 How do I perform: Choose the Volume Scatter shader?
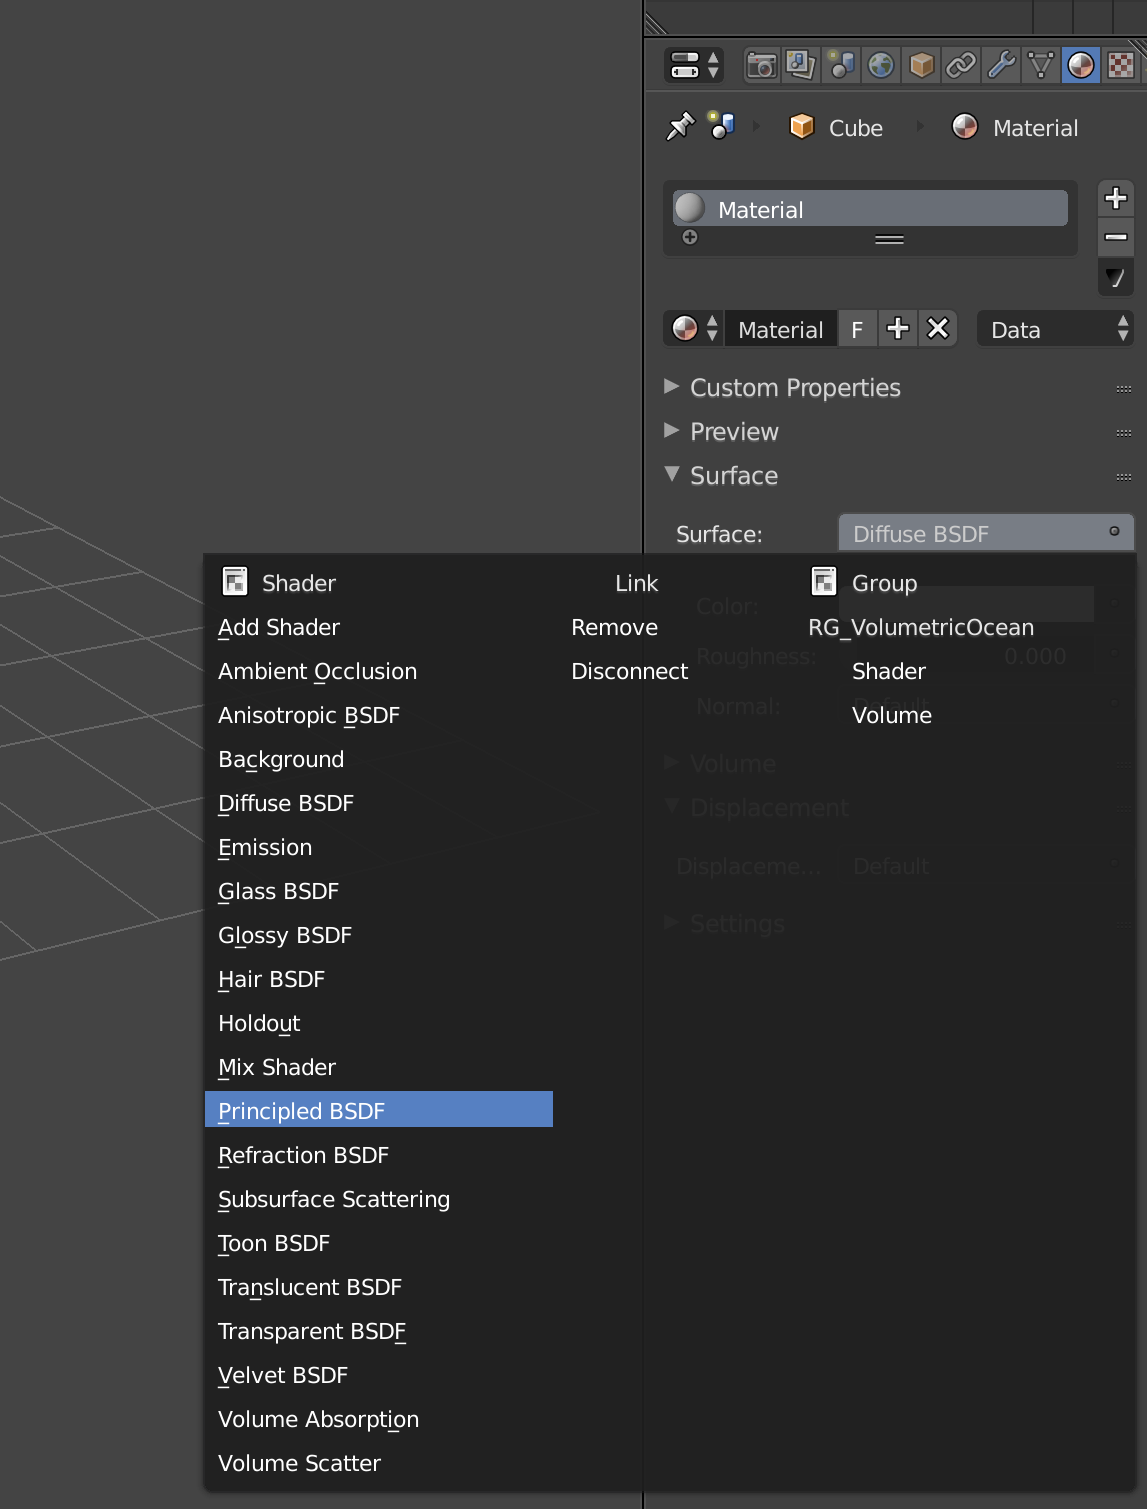379,1463
